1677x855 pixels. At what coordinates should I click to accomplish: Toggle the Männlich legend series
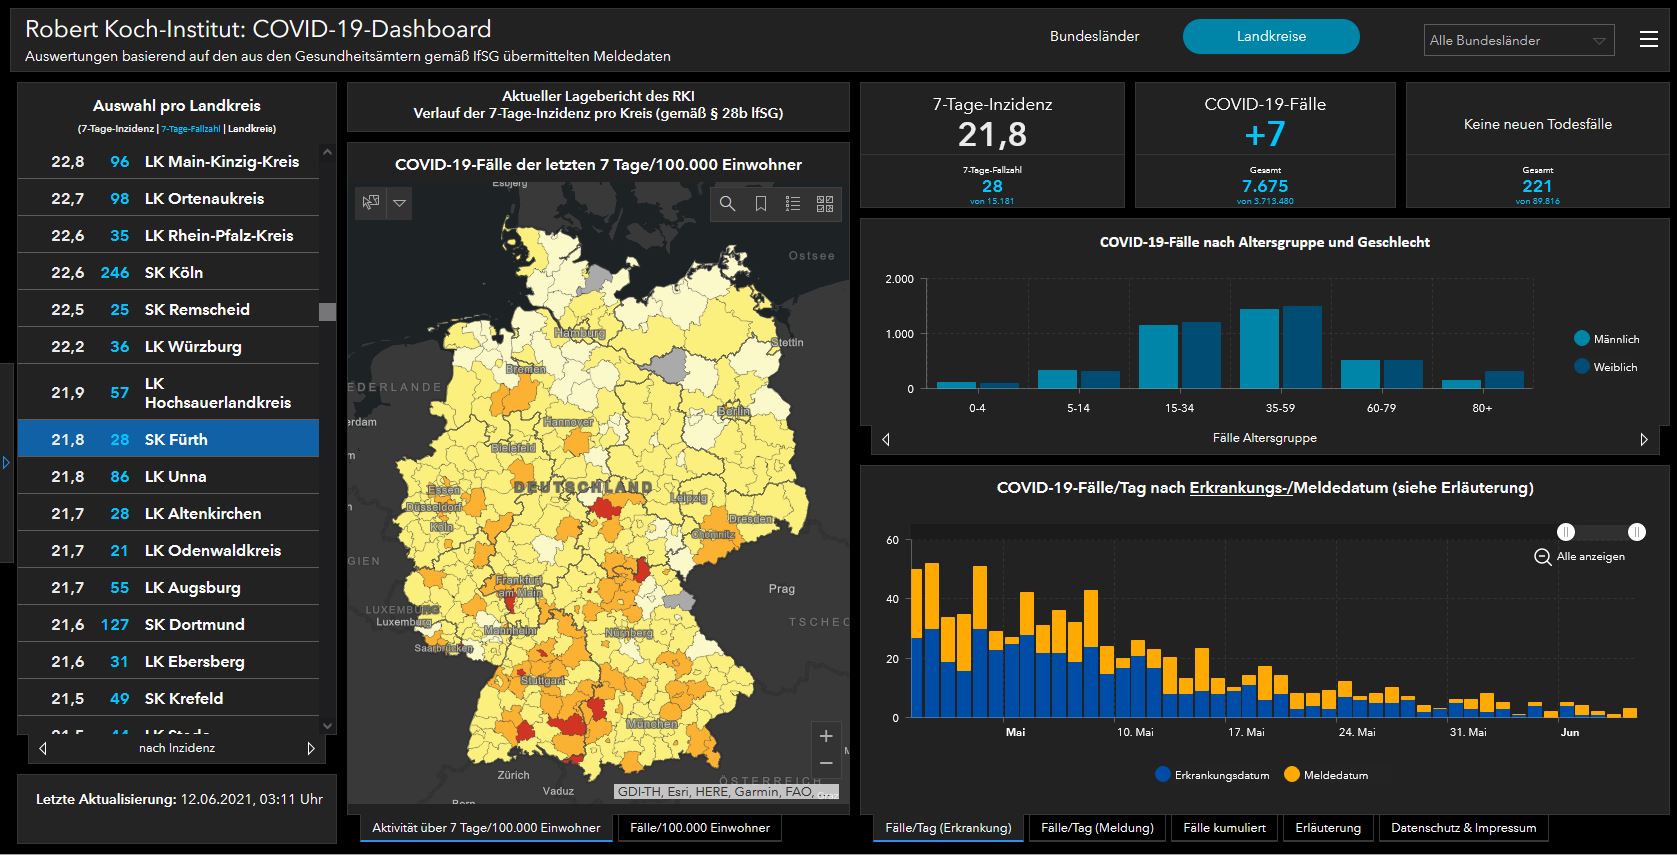(1605, 339)
